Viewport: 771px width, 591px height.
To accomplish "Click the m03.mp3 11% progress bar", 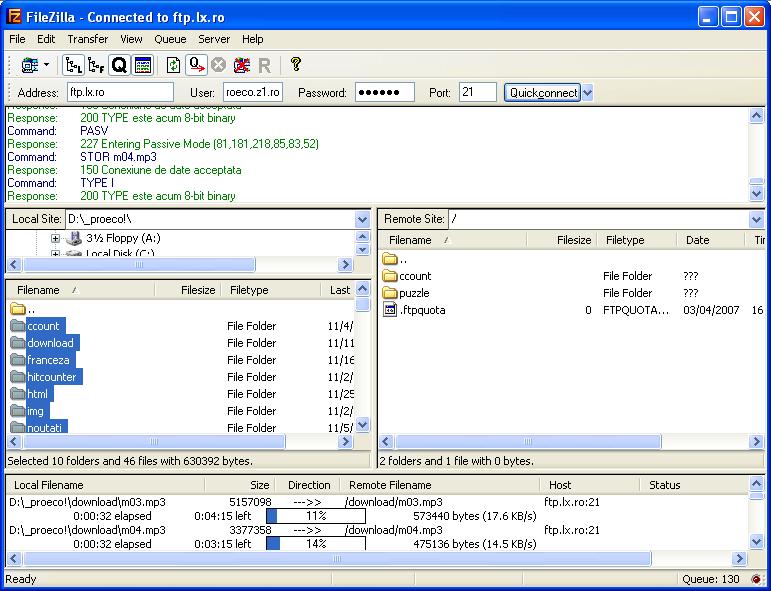I will [x=316, y=516].
